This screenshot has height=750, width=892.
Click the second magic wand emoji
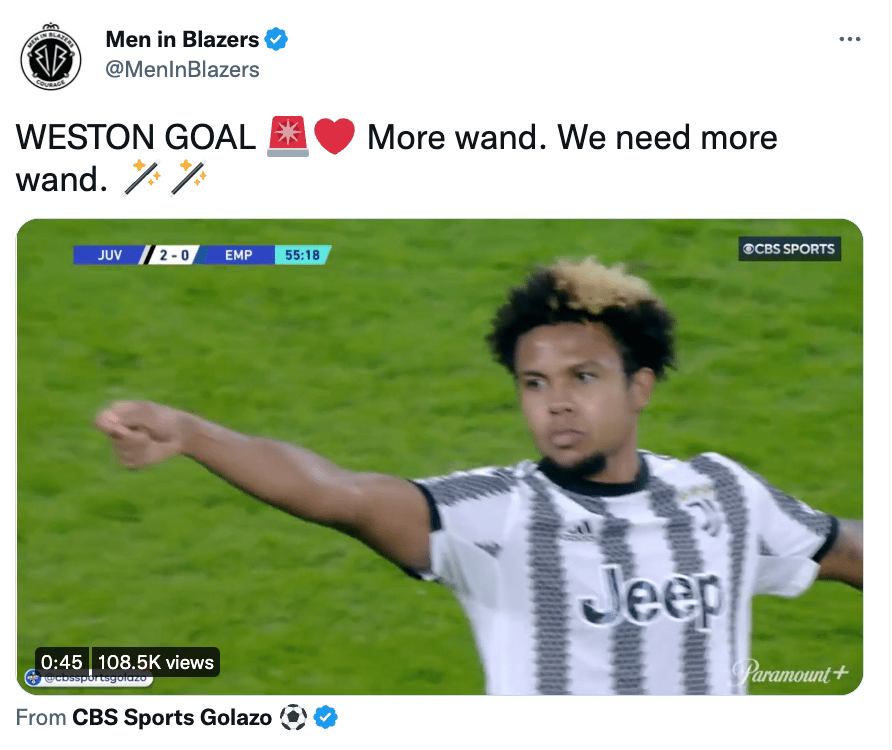(x=189, y=179)
